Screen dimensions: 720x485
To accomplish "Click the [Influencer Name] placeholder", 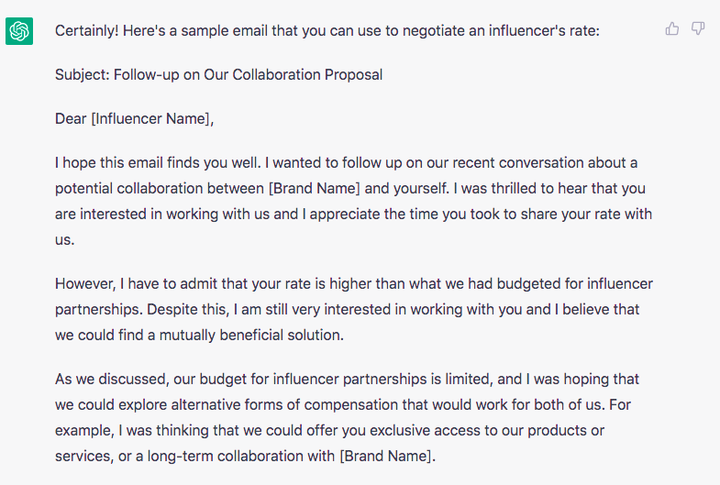I will (151, 118).
